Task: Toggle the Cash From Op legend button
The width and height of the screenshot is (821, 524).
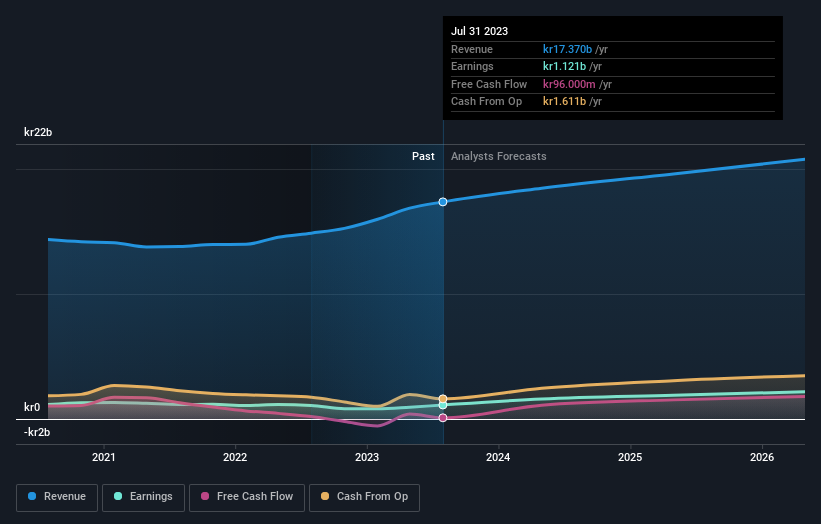Action: (x=364, y=497)
